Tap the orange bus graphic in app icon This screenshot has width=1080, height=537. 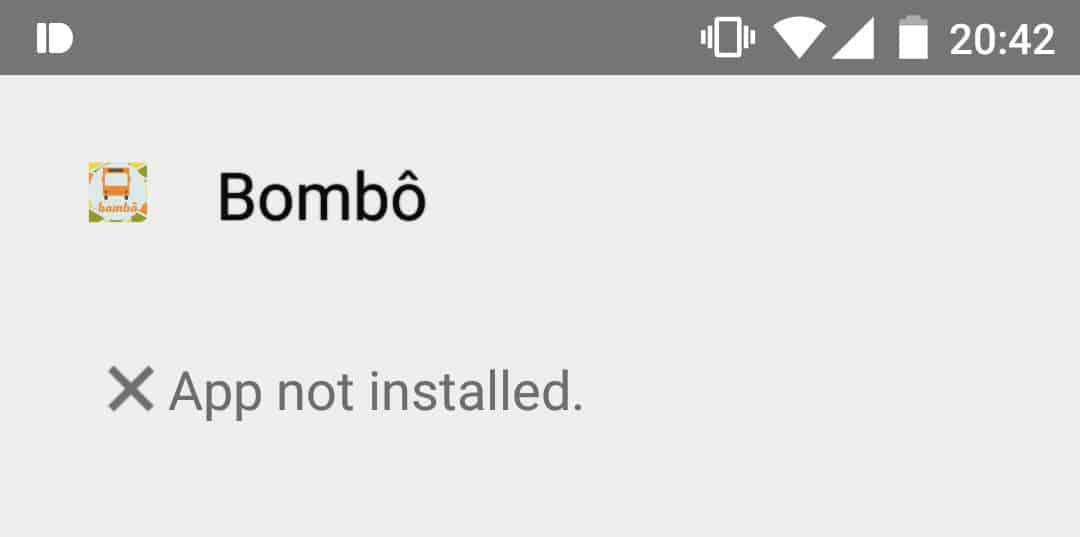click(116, 183)
